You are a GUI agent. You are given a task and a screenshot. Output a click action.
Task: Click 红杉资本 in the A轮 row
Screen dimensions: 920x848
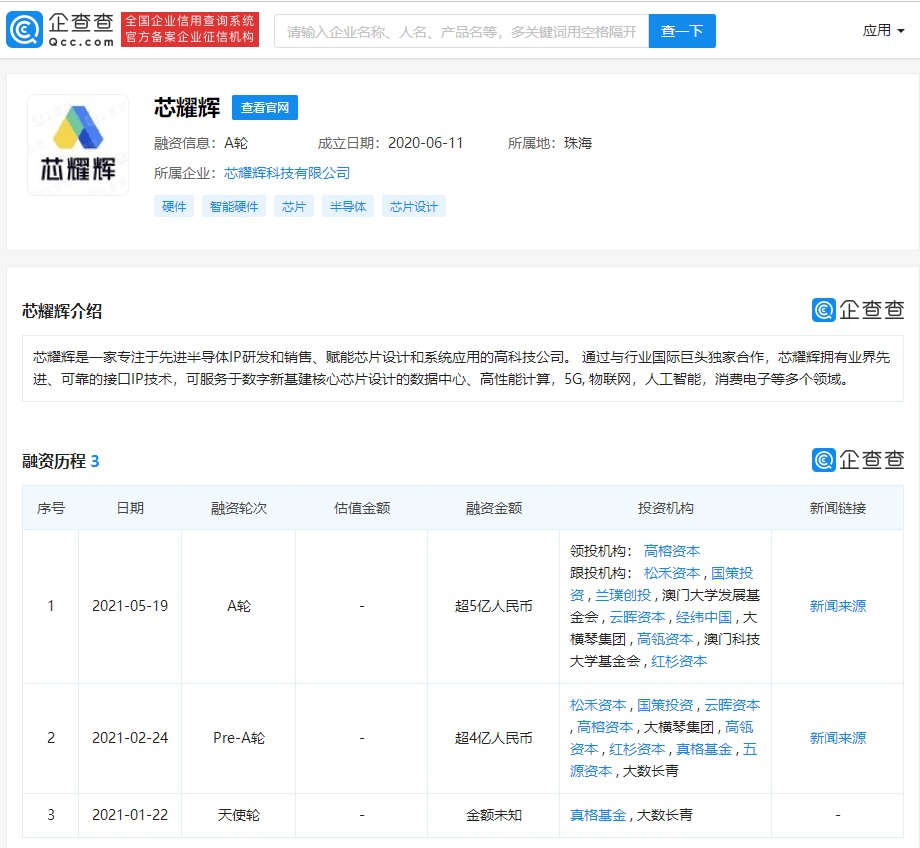(679, 661)
